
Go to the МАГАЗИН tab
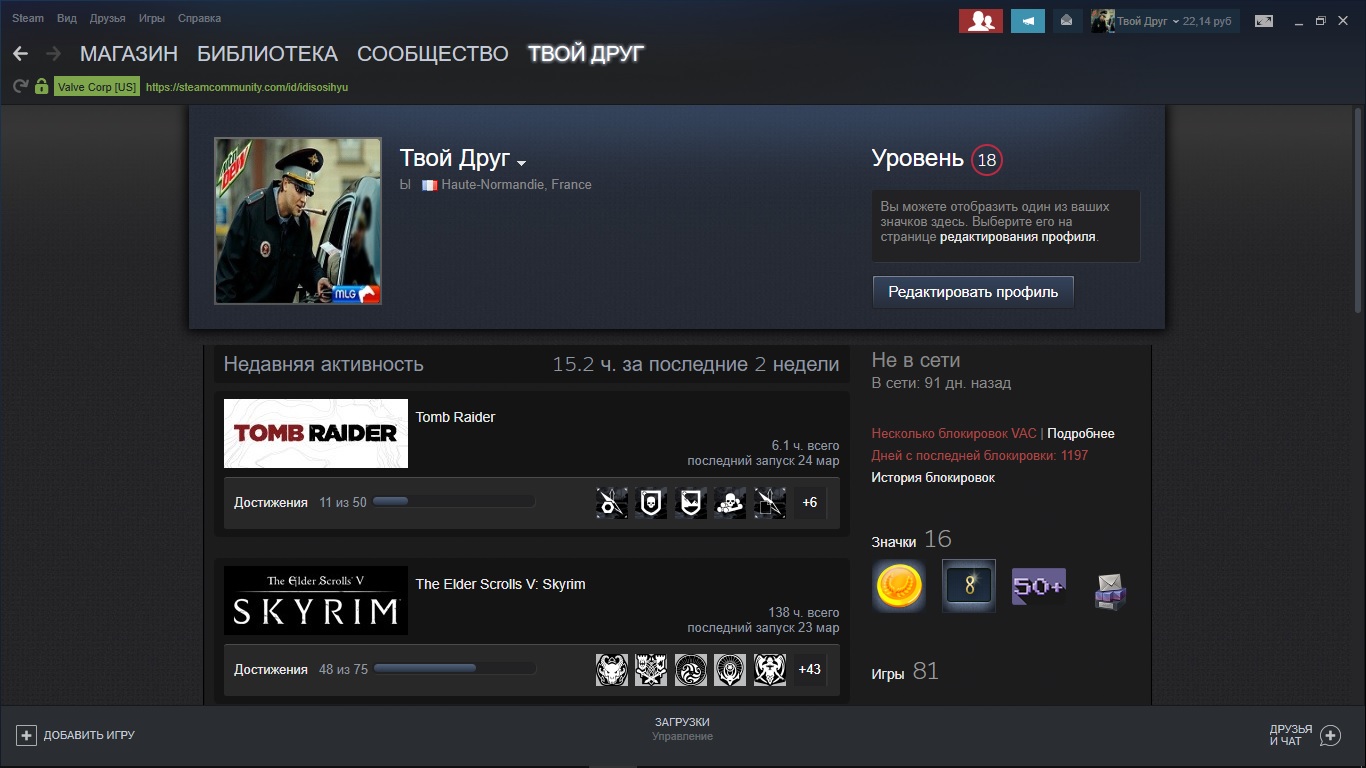(129, 54)
